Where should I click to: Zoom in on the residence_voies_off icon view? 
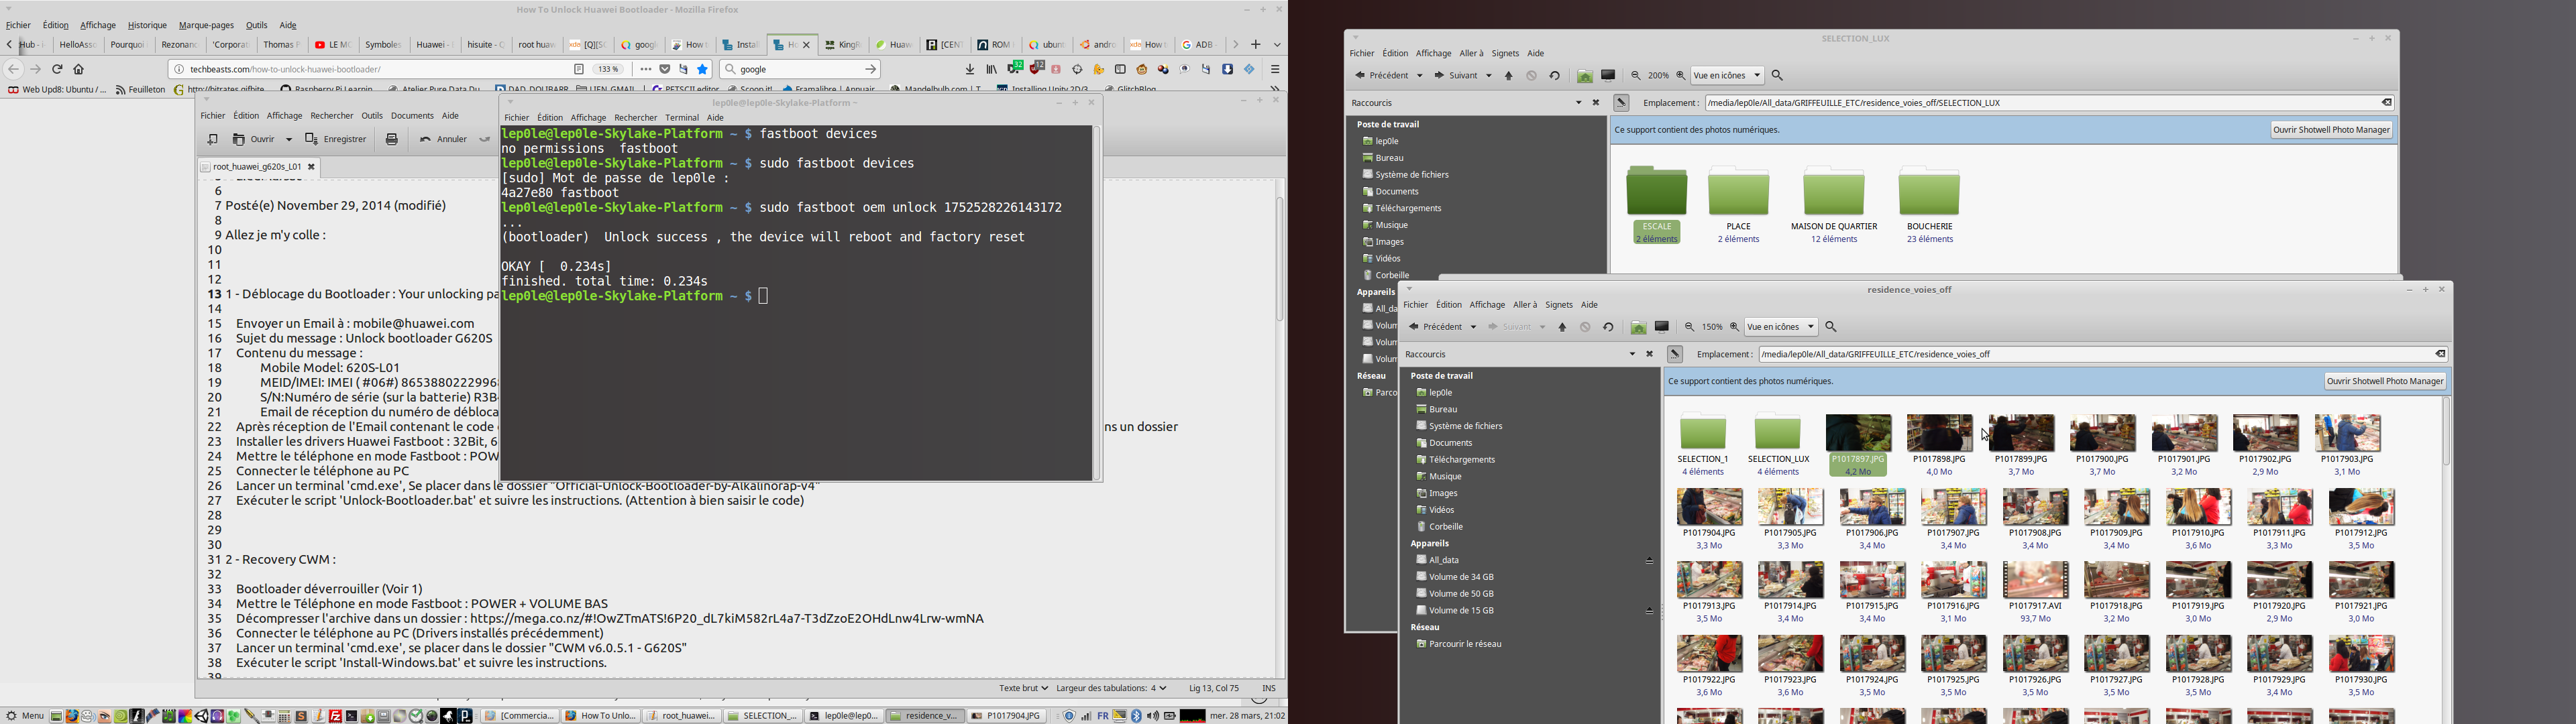[1735, 327]
